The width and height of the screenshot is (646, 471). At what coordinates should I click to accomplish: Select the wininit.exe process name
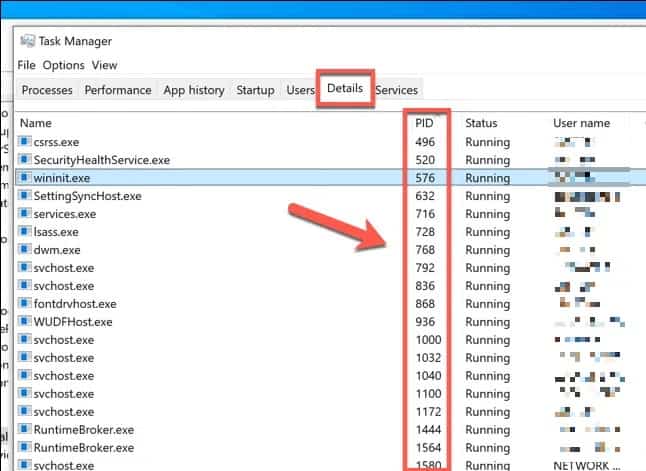coord(62,178)
